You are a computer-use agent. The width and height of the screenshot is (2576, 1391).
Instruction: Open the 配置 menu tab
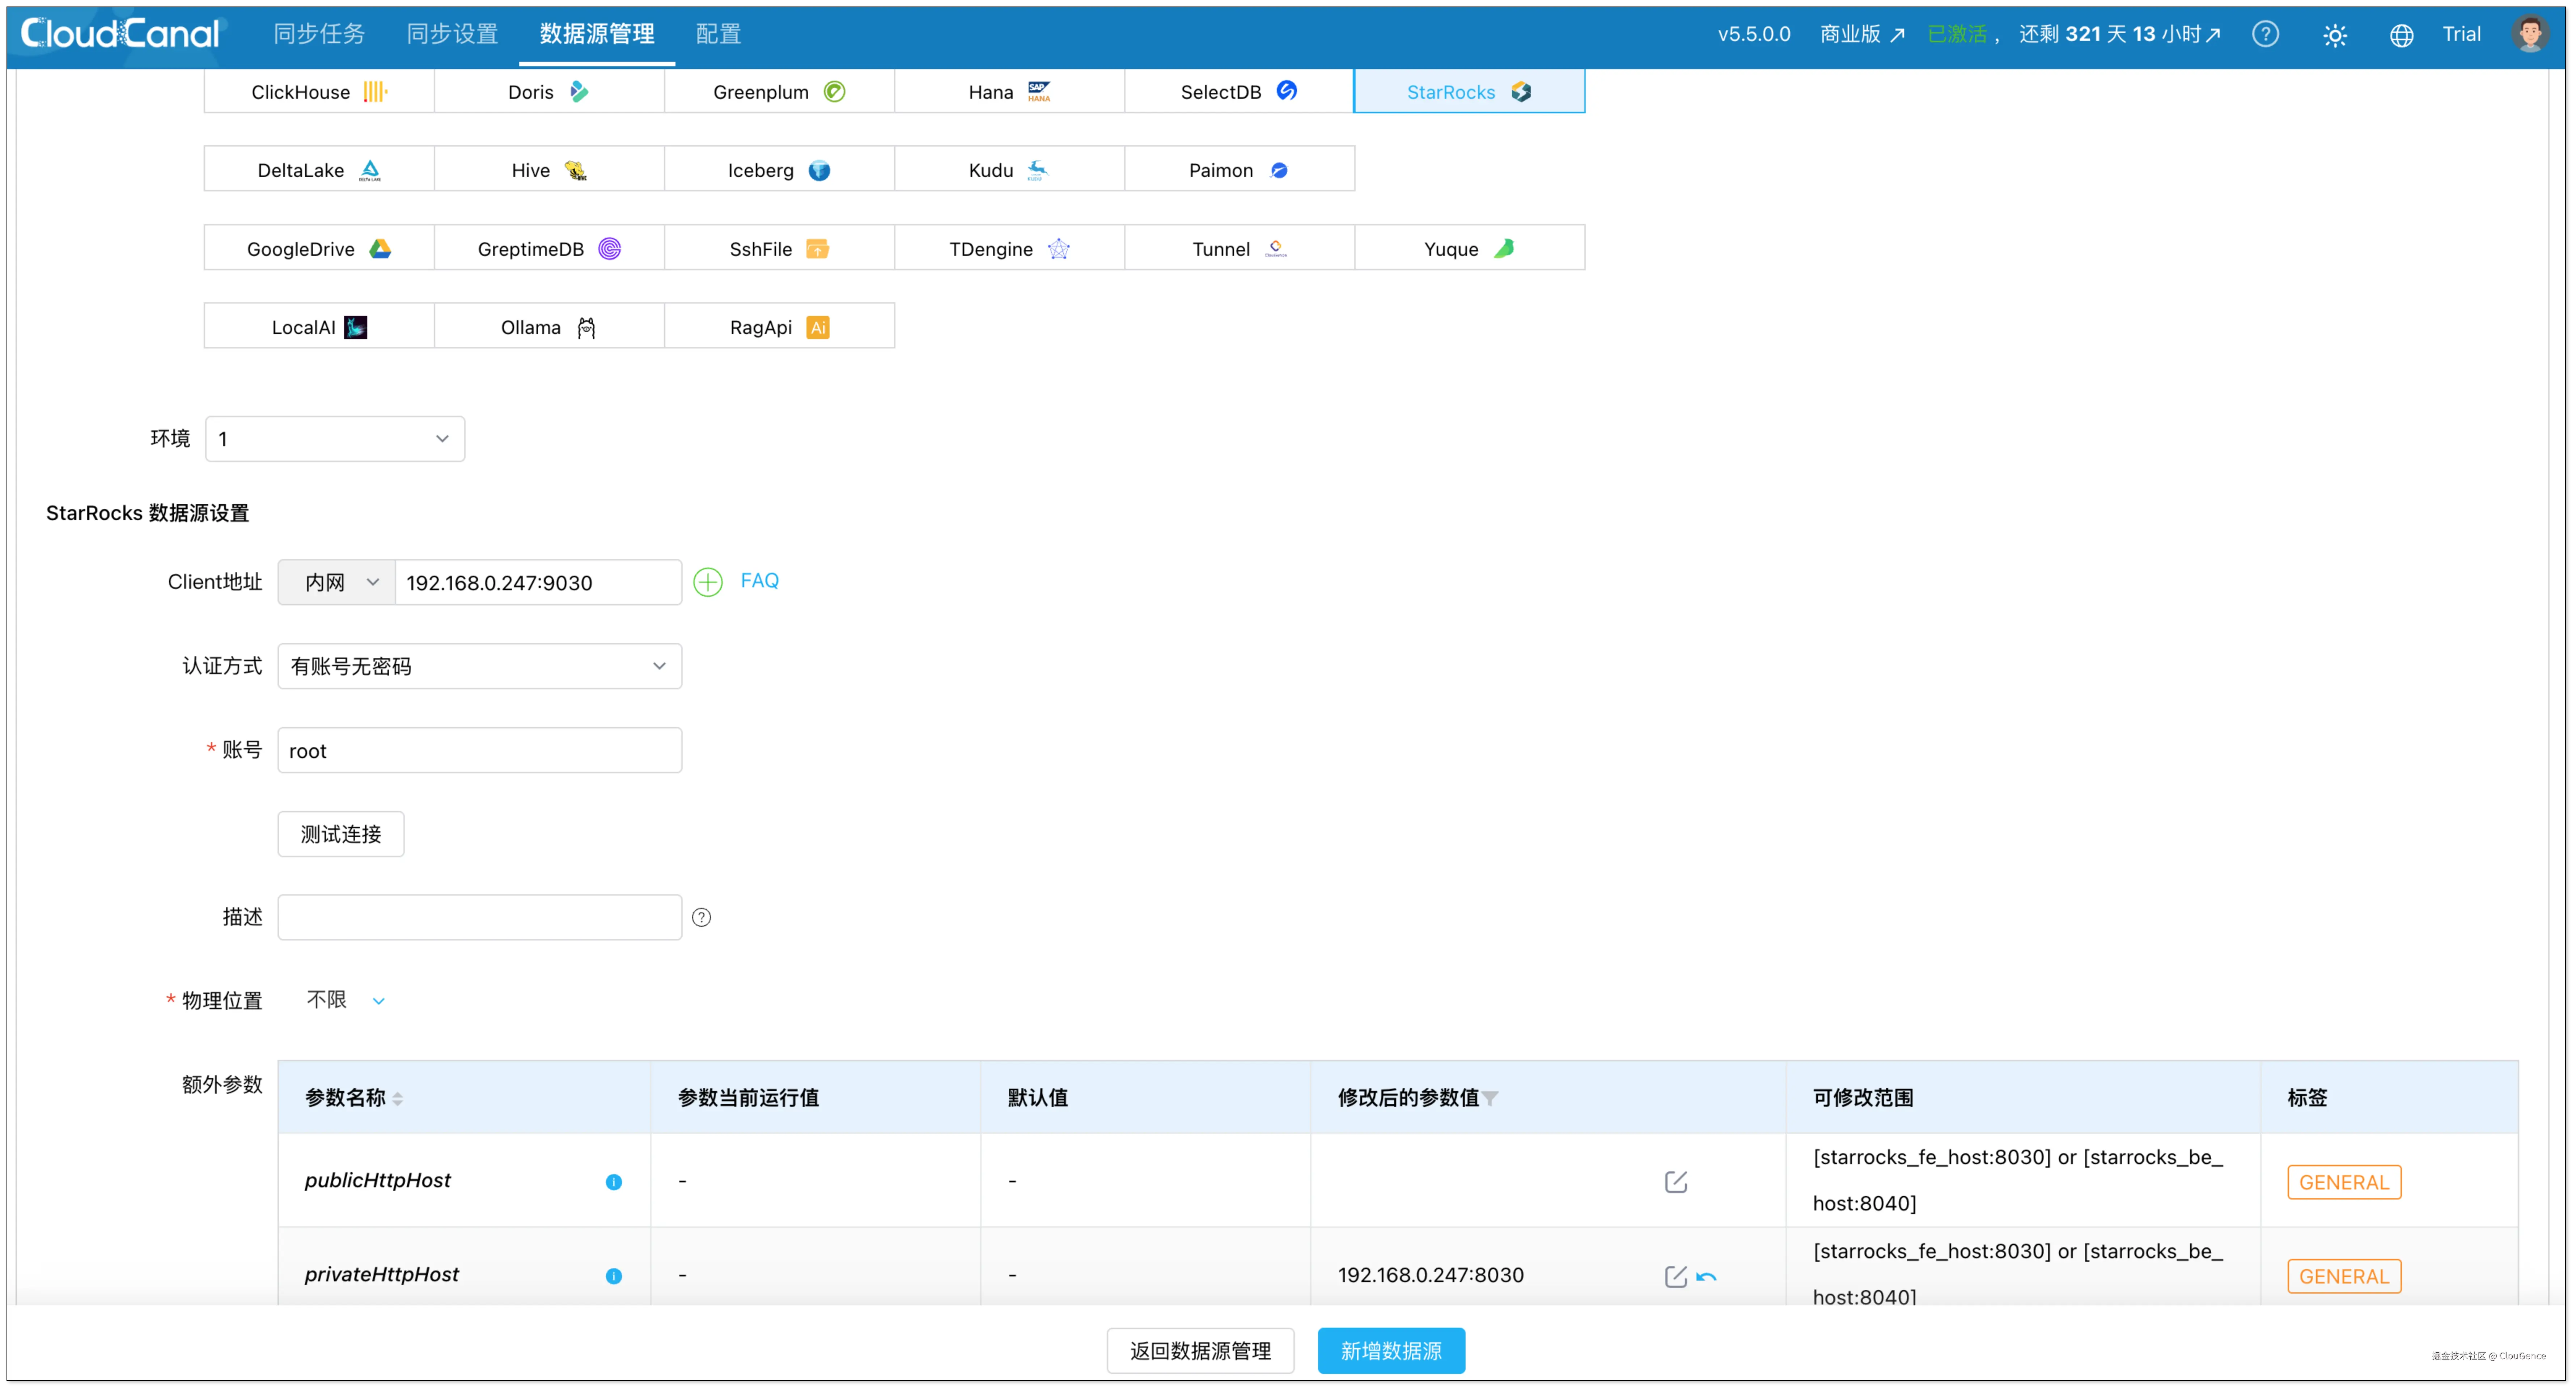[x=718, y=34]
